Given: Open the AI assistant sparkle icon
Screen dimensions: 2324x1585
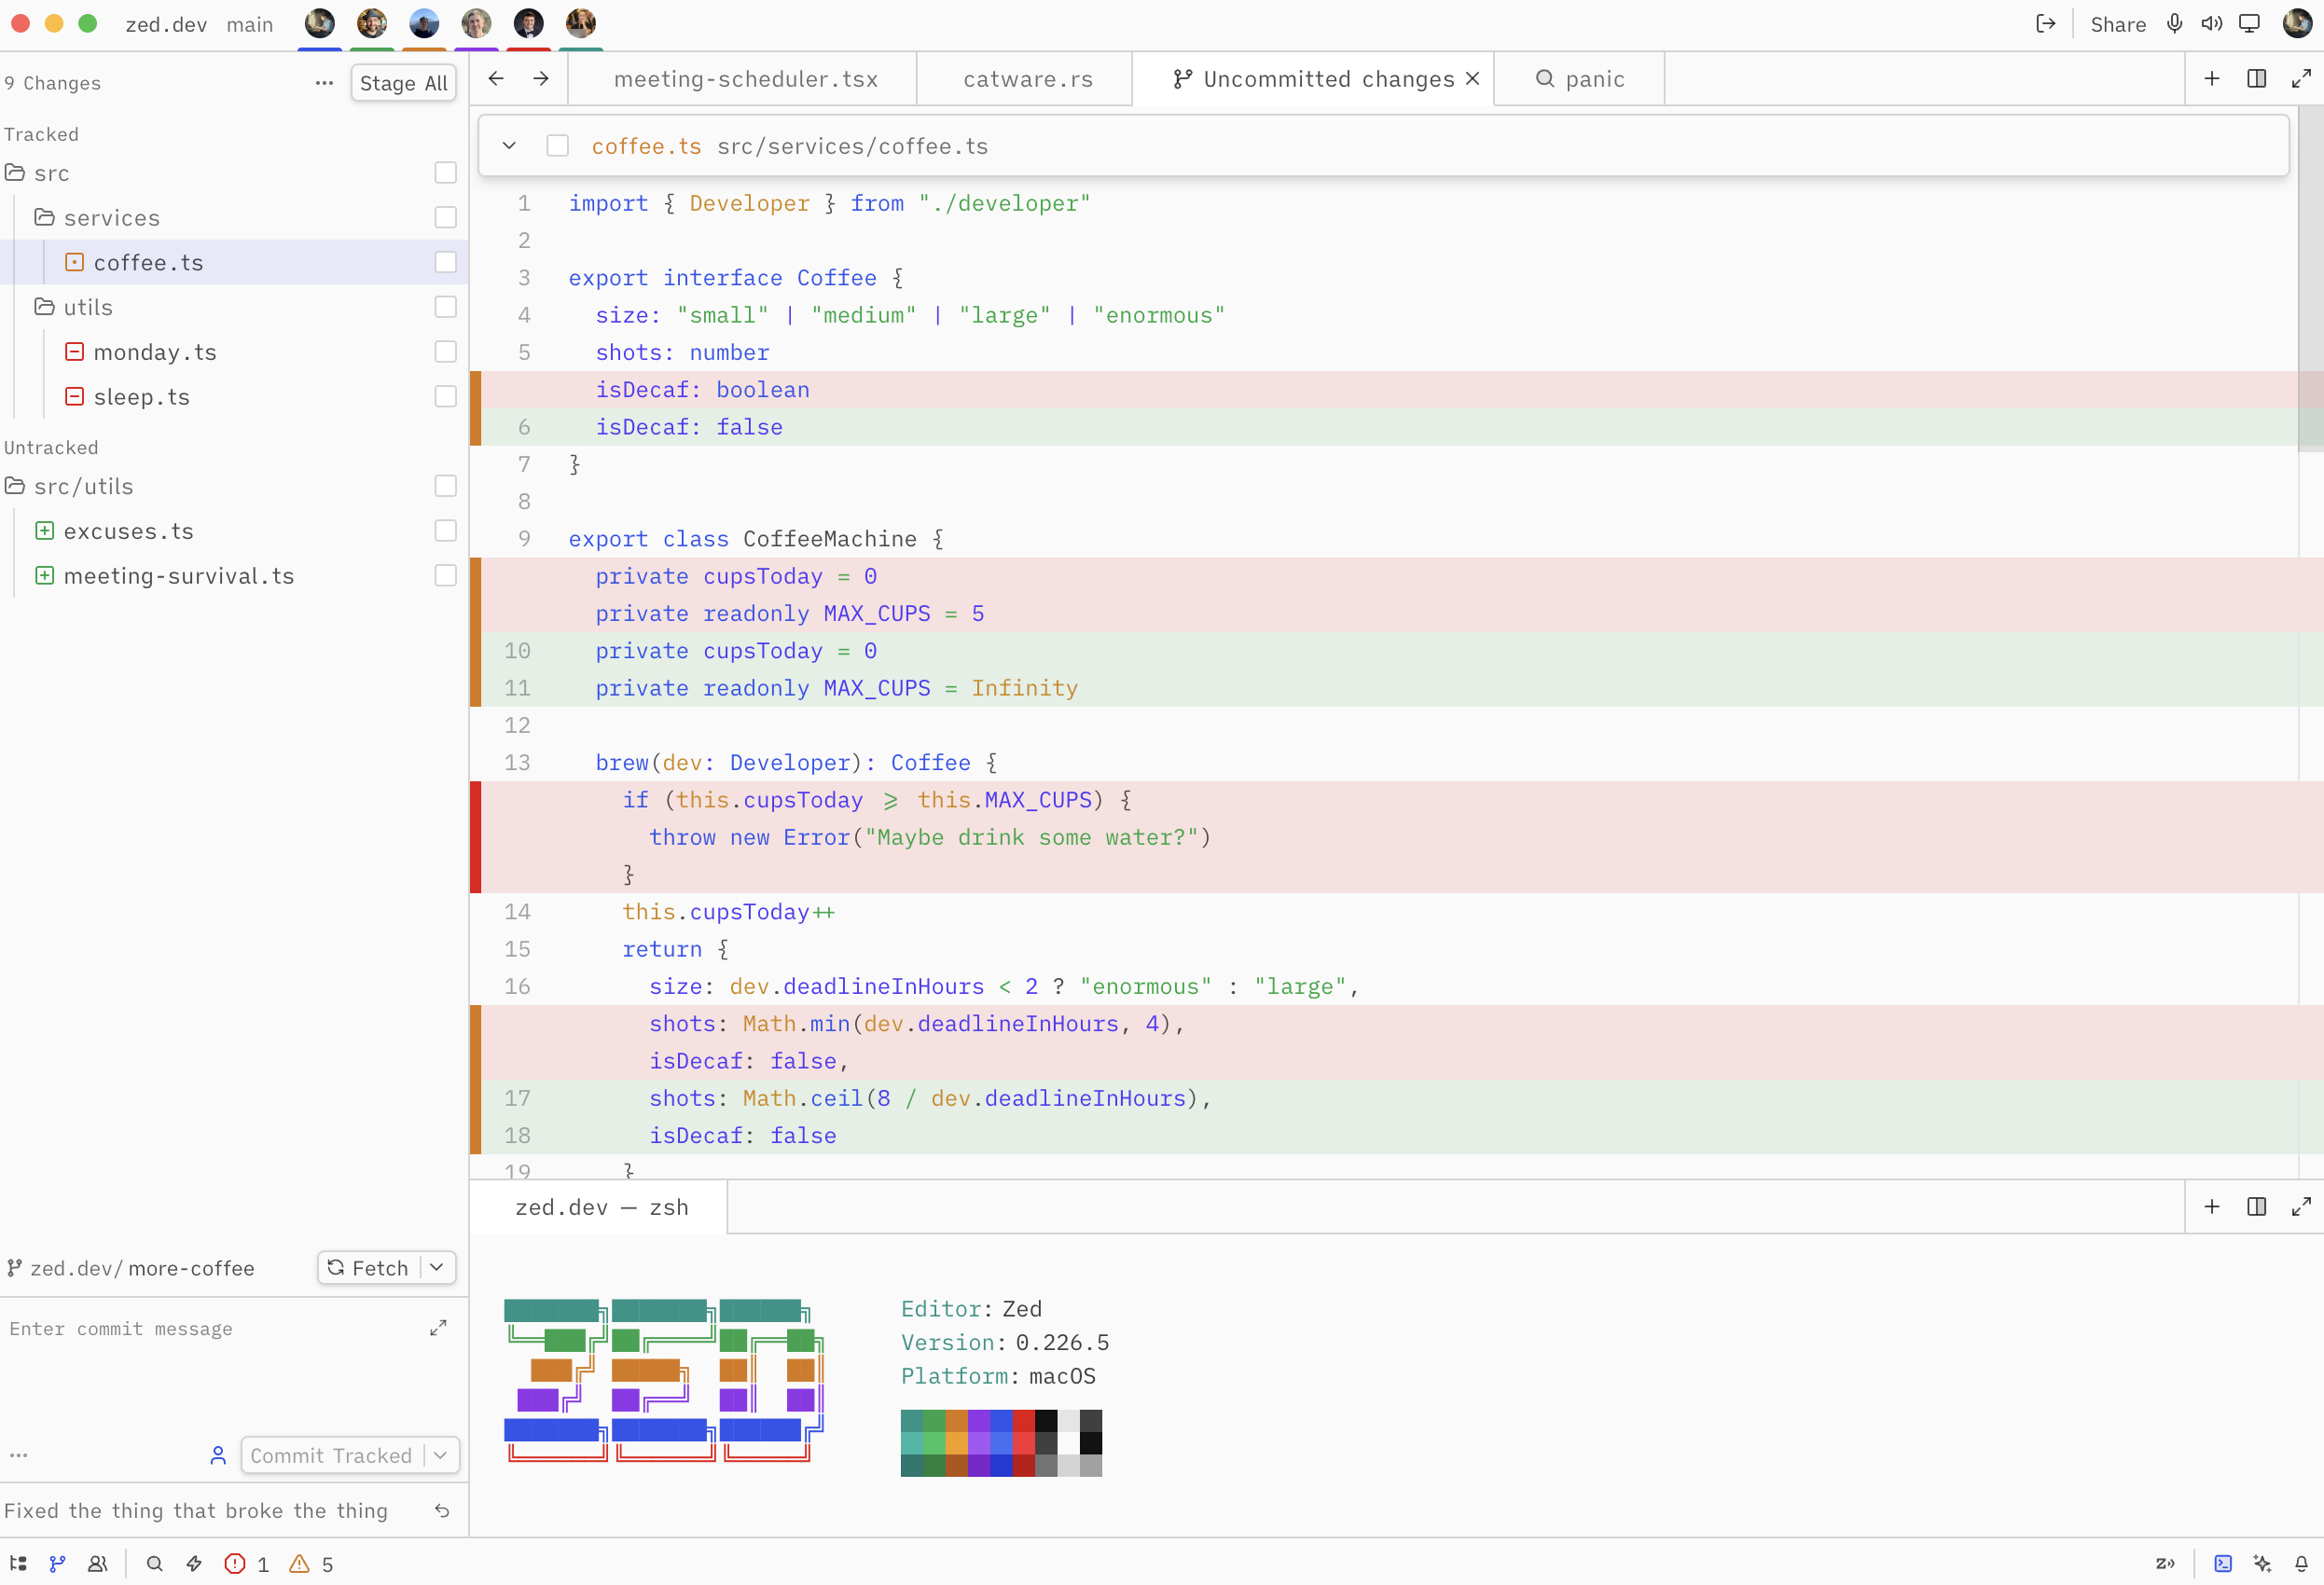Looking at the screenshot, I should click(2262, 1563).
